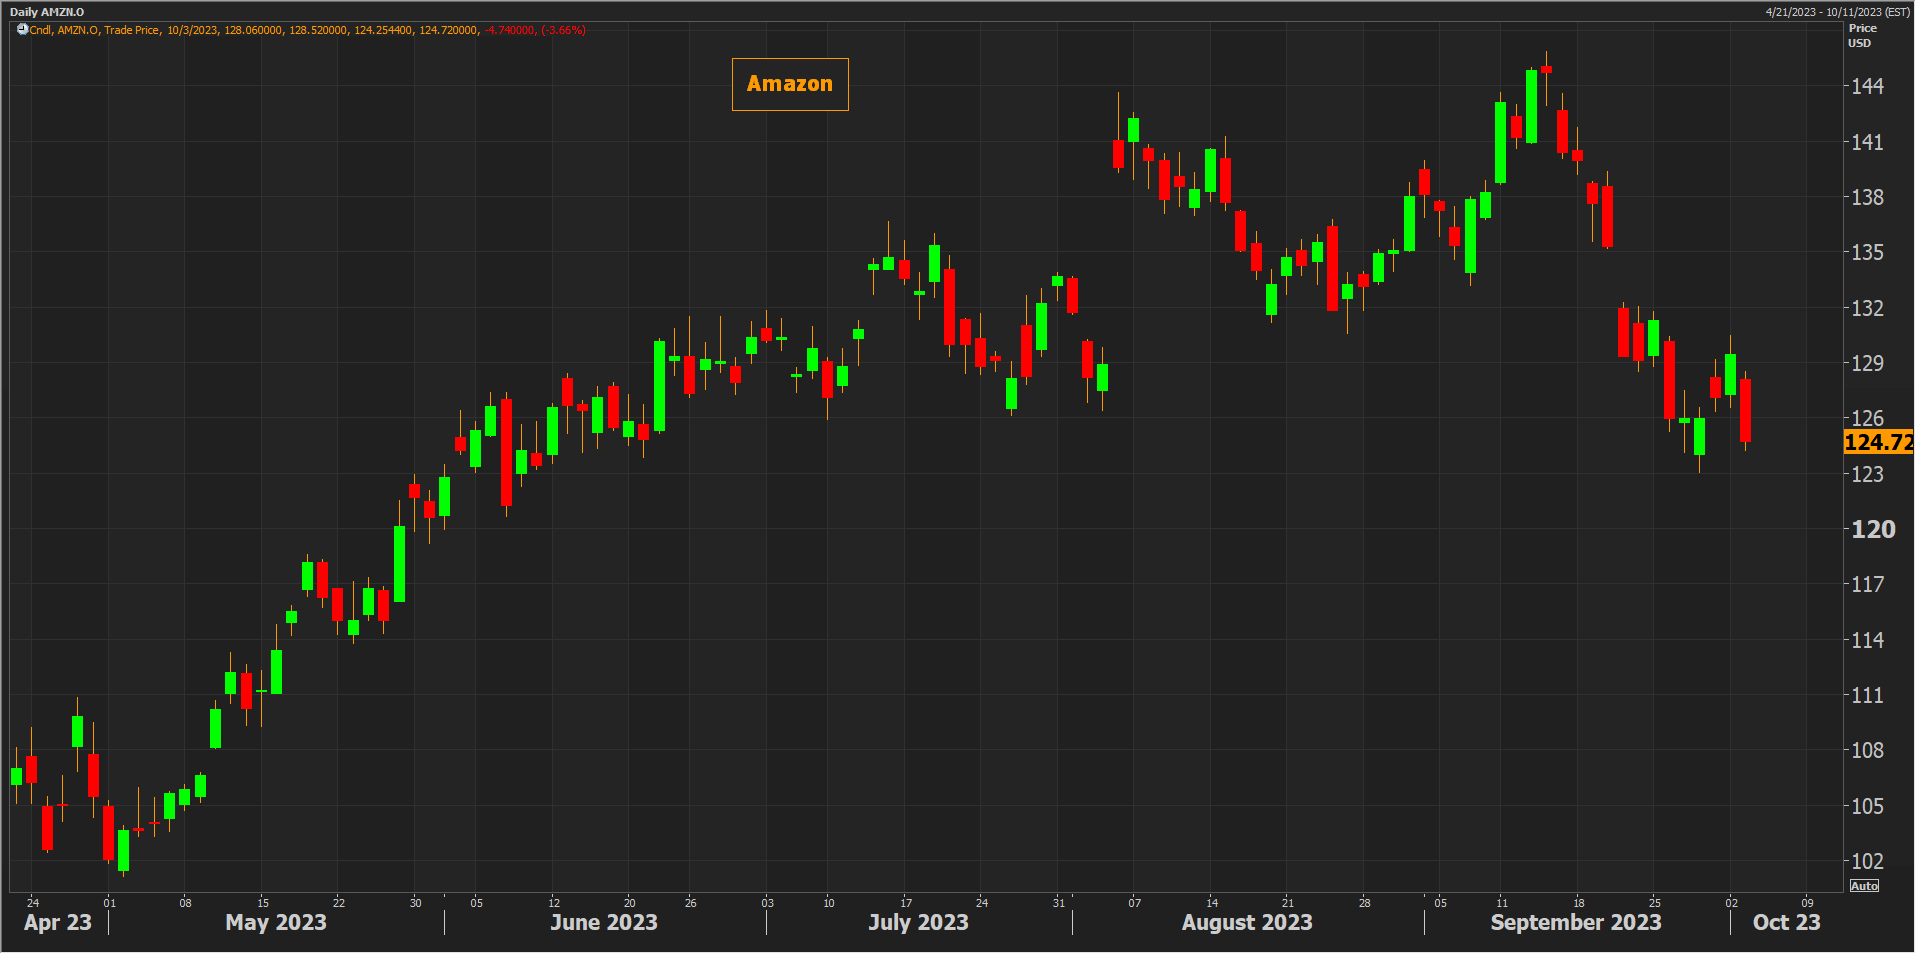Click the Cndl AMZN.O Trade Price legend text

(94, 30)
